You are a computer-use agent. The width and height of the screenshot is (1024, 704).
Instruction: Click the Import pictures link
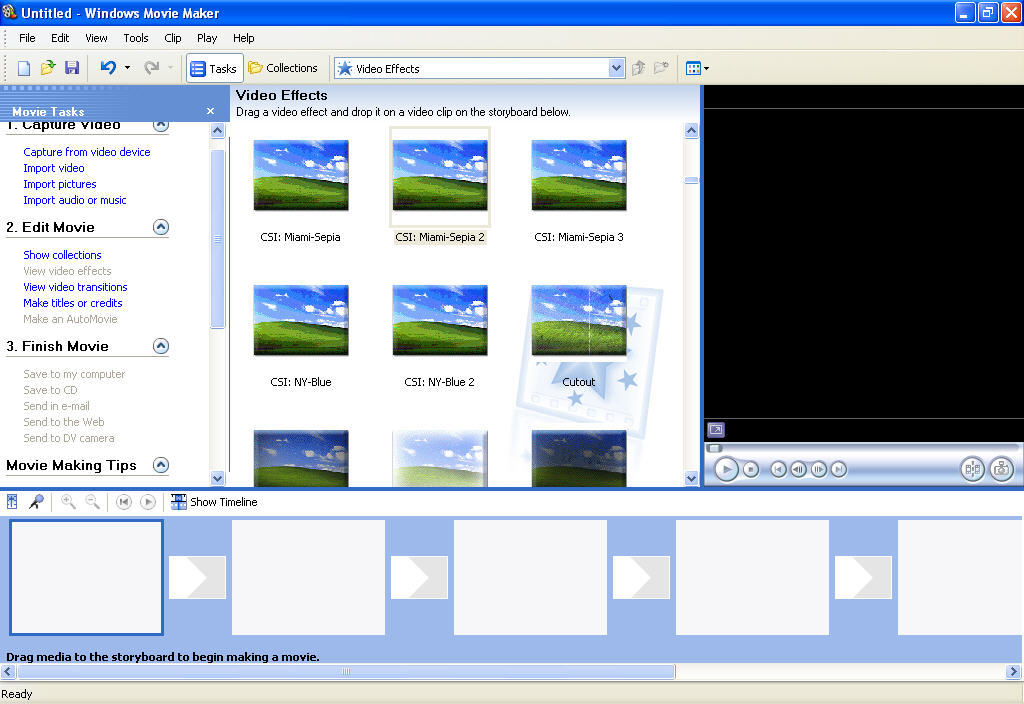pos(60,184)
